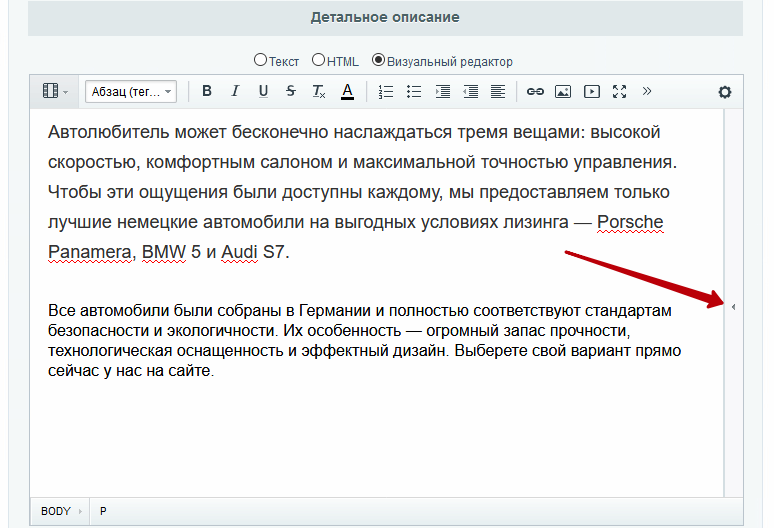Image resolution: width=774 pixels, height=528 pixels.
Task: Remove text formatting
Action: (x=319, y=91)
